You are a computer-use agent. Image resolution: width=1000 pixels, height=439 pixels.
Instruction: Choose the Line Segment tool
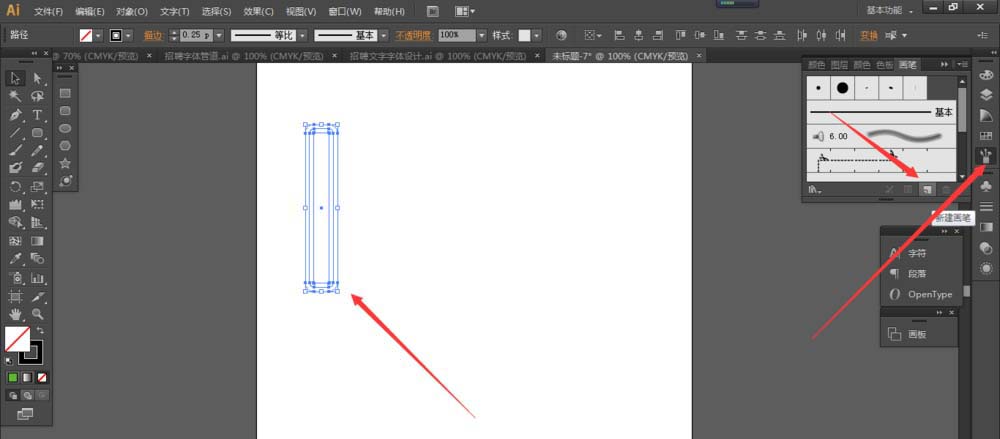(x=15, y=133)
